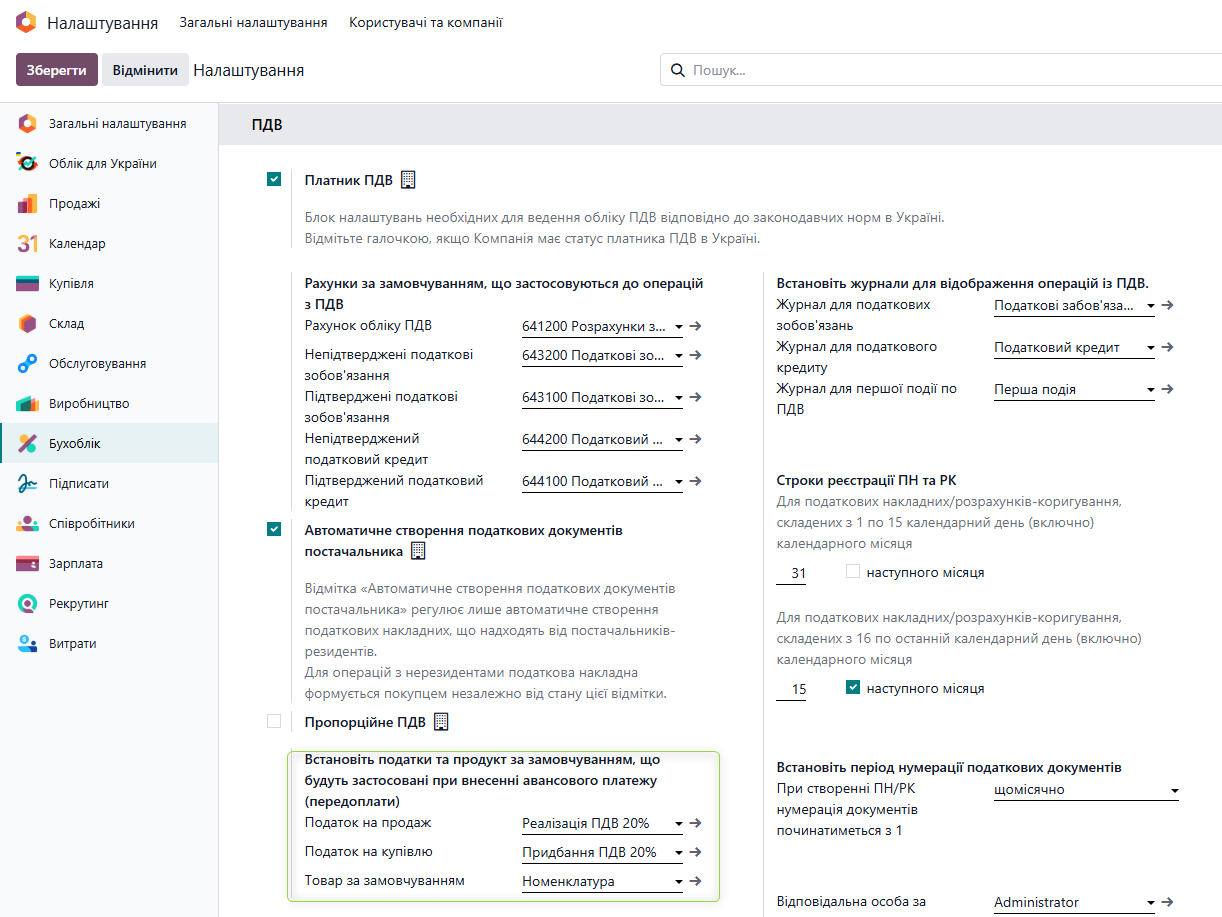Check наступного місяця next to 31 days
The width and height of the screenshot is (1222, 917).
[853, 572]
